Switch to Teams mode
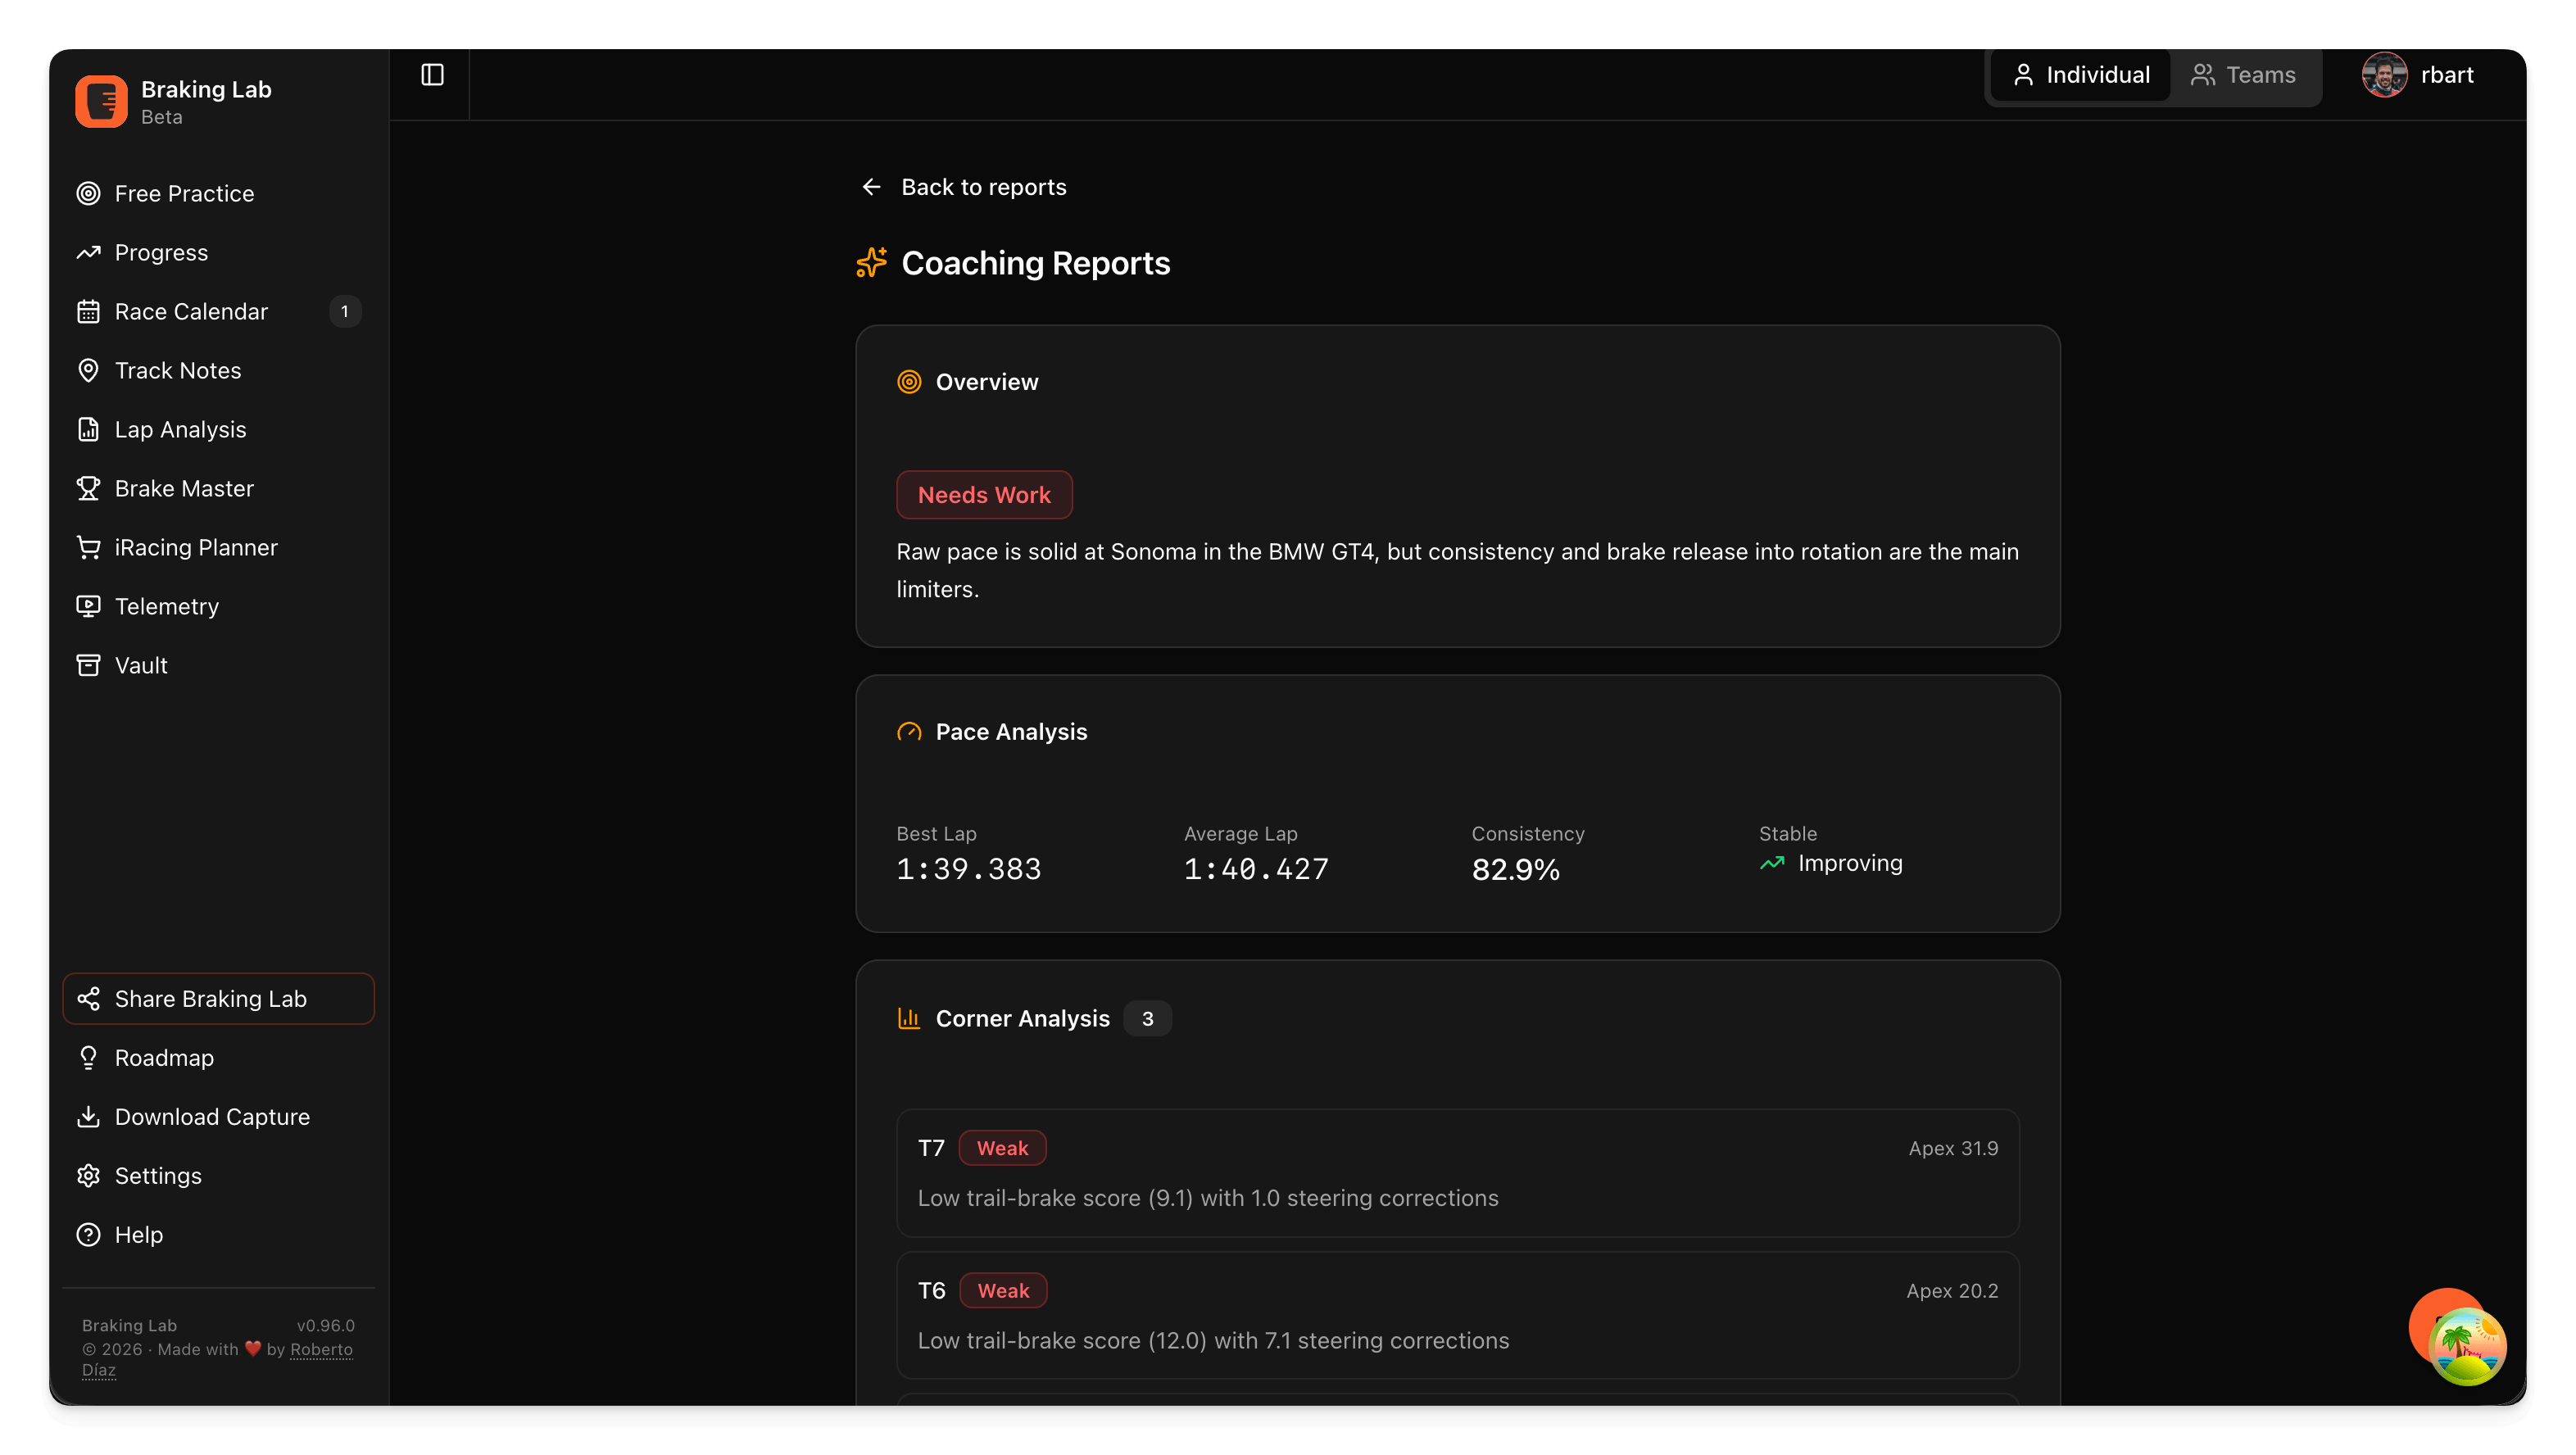Viewport: 2576px width, 1455px height. pos(2245,74)
